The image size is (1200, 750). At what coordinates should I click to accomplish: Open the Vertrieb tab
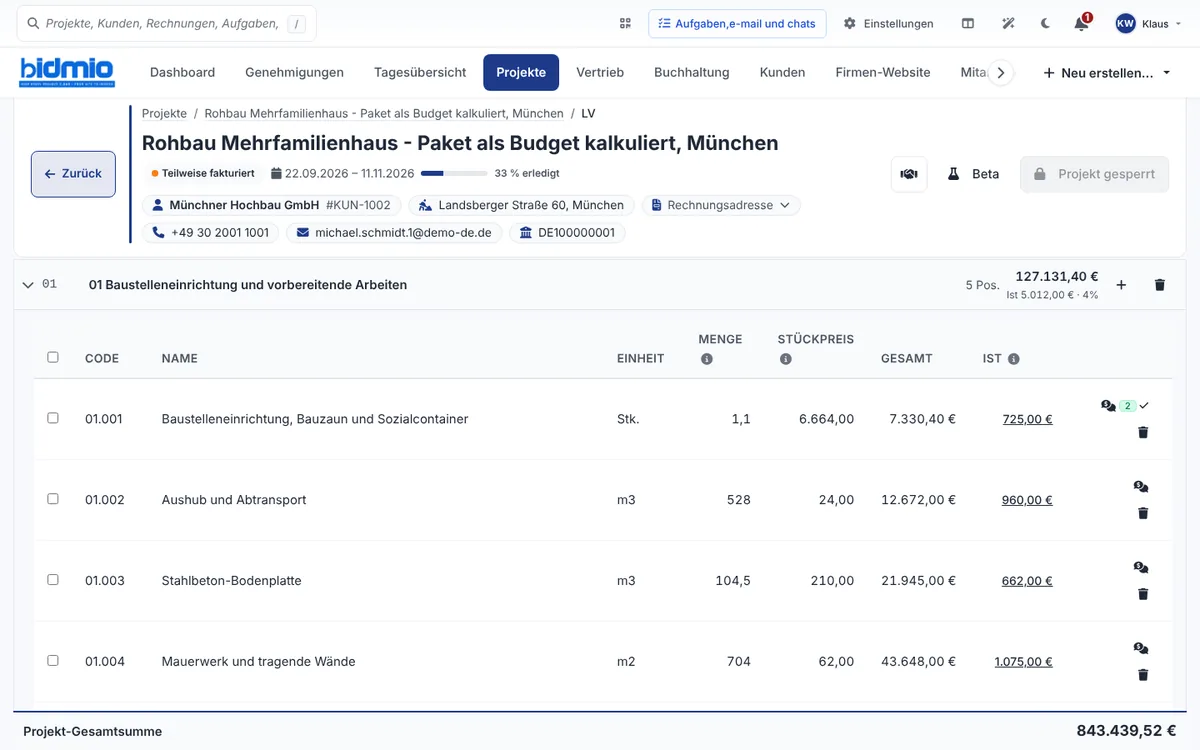pyautogui.click(x=600, y=72)
